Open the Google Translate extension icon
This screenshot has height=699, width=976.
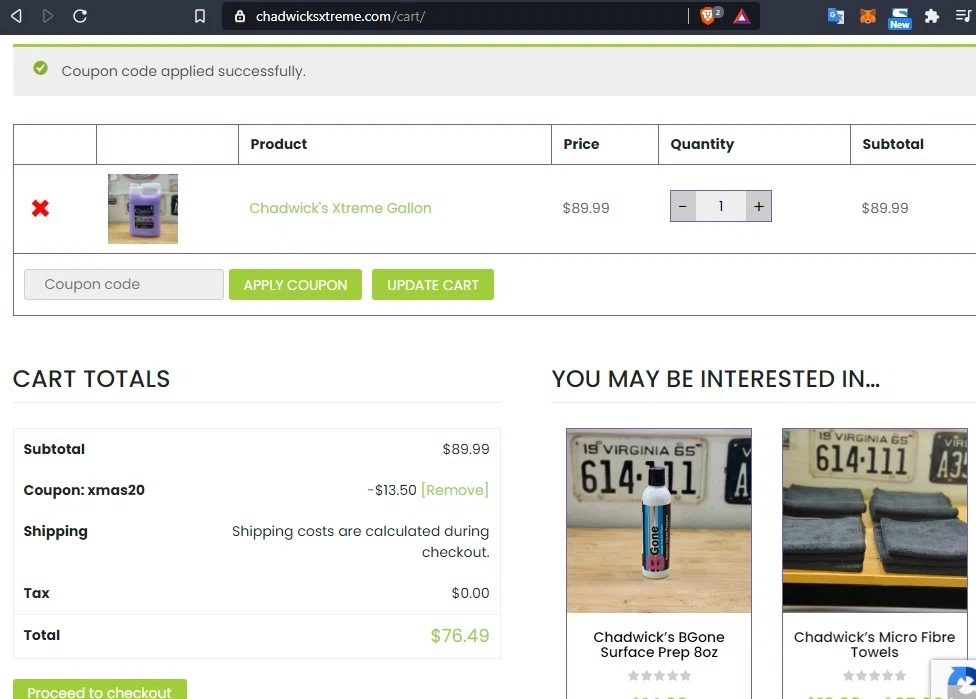tap(835, 16)
